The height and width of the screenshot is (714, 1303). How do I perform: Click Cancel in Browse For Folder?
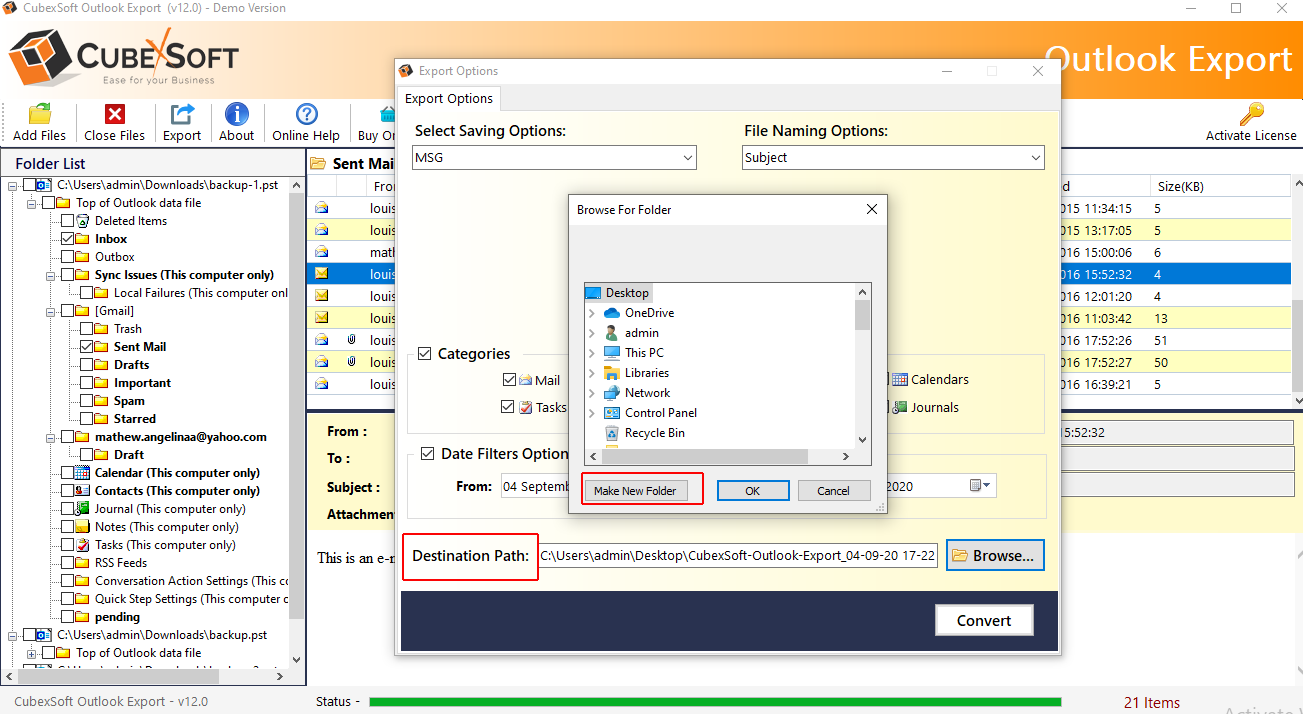point(833,491)
